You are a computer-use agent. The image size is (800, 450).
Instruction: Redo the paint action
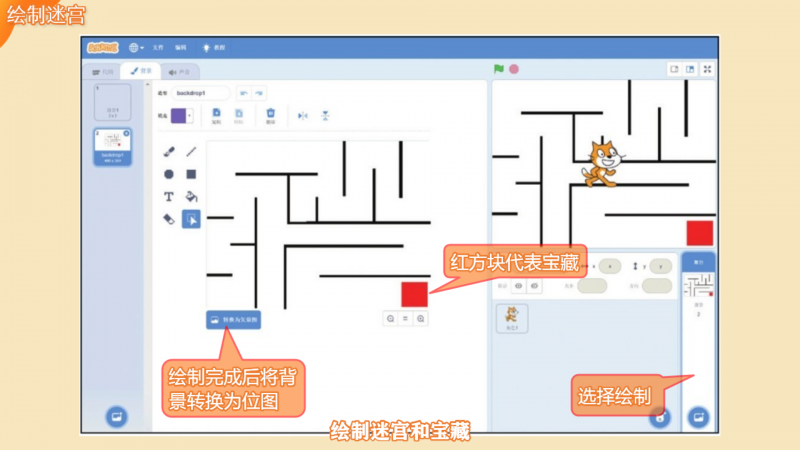coord(259,93)
